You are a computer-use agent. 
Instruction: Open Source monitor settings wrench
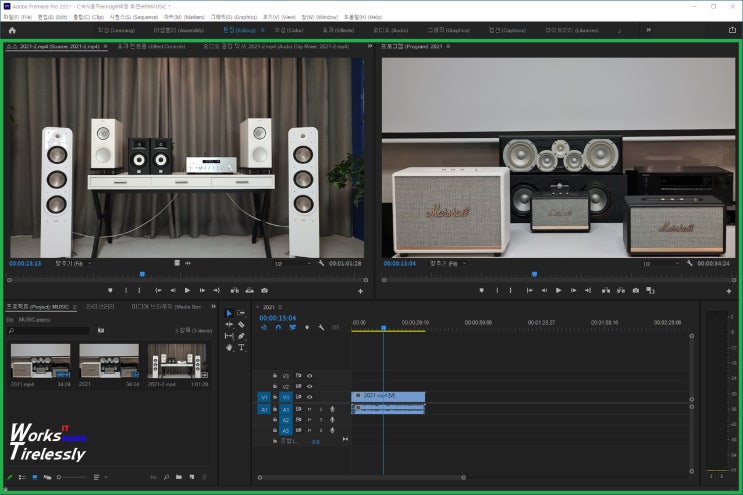click(x=321, y=263)
